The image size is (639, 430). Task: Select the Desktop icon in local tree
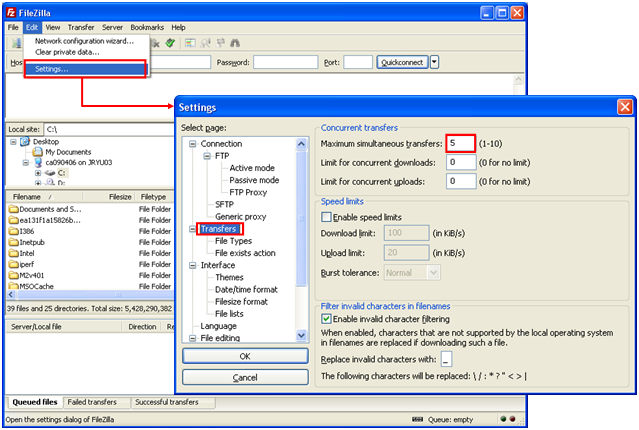24,142
